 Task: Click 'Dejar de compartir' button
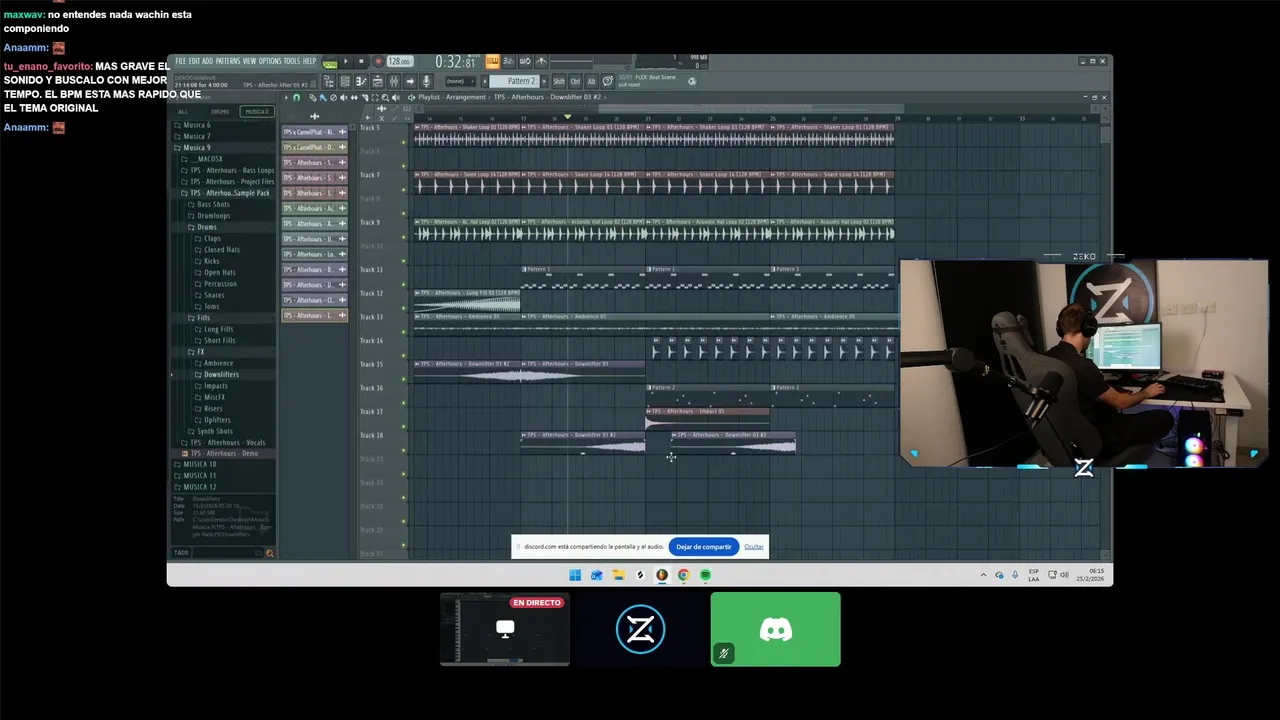[x=703, y=547]
